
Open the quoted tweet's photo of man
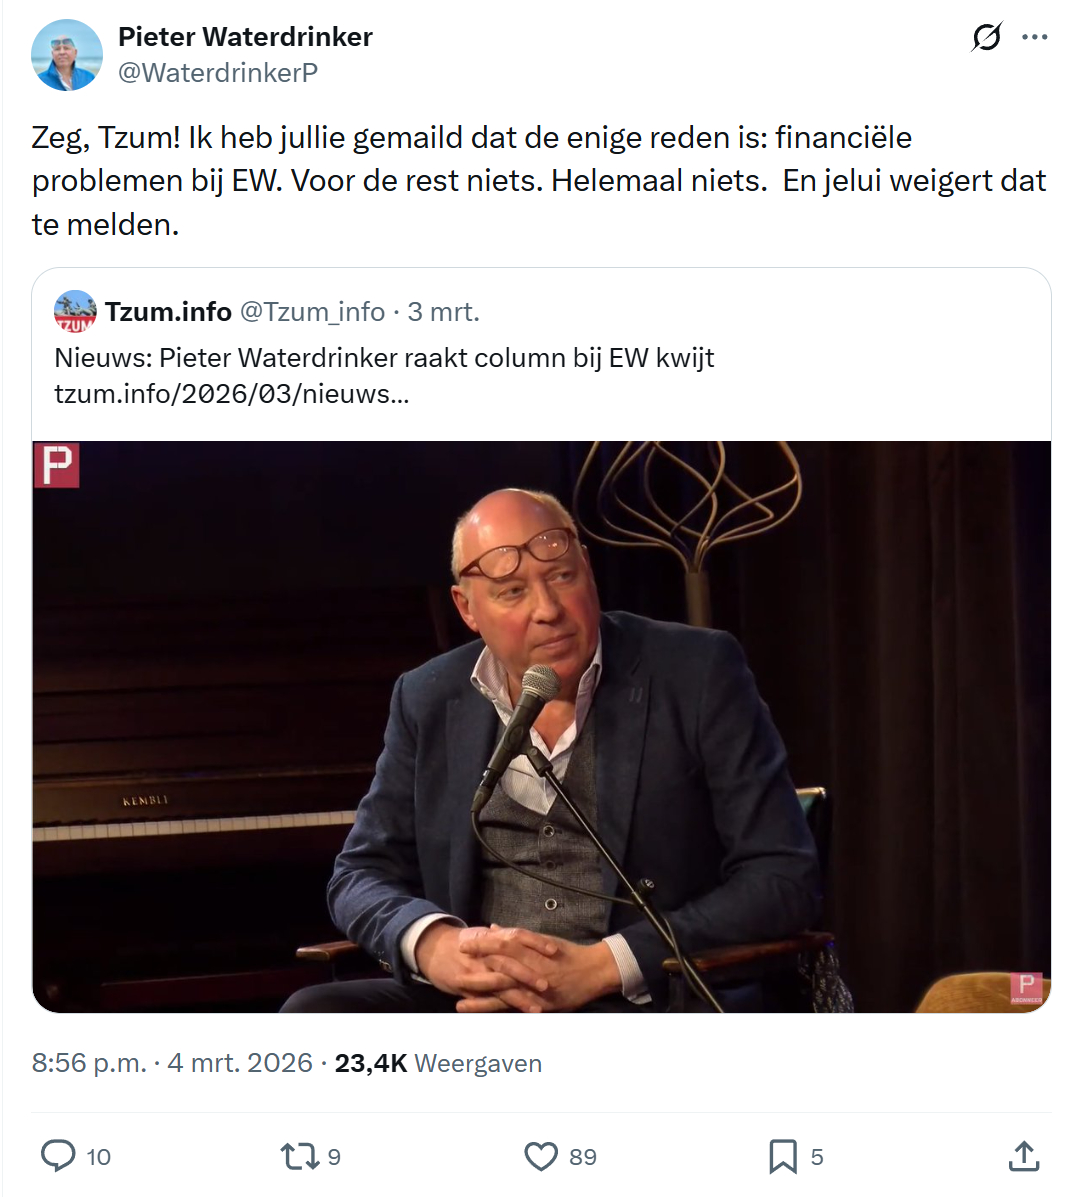point(541,727)
